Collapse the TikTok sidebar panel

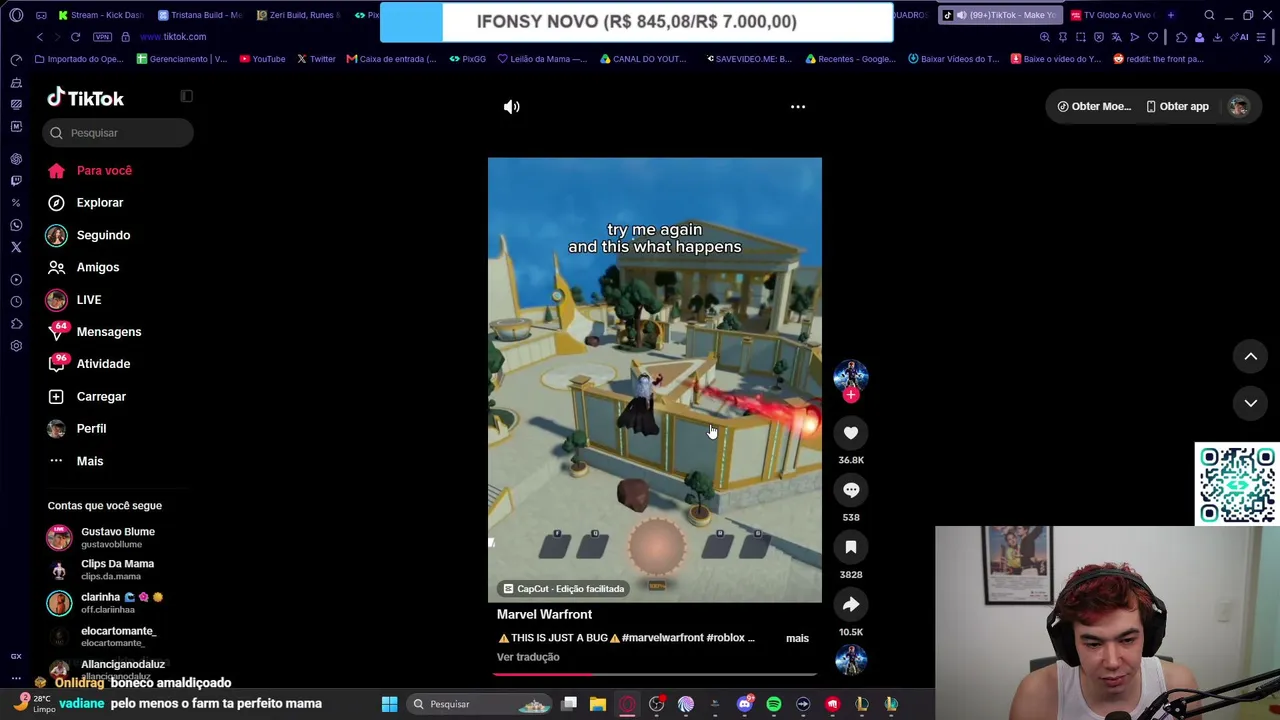186,96
